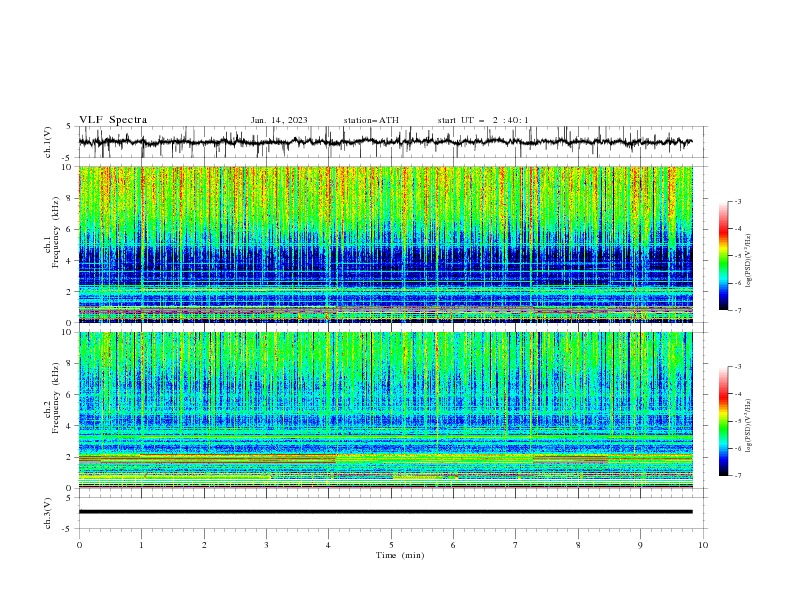Click the time axis tick label '10'
The height and width of the screenshot is (612, 792).
click(703, 545)
